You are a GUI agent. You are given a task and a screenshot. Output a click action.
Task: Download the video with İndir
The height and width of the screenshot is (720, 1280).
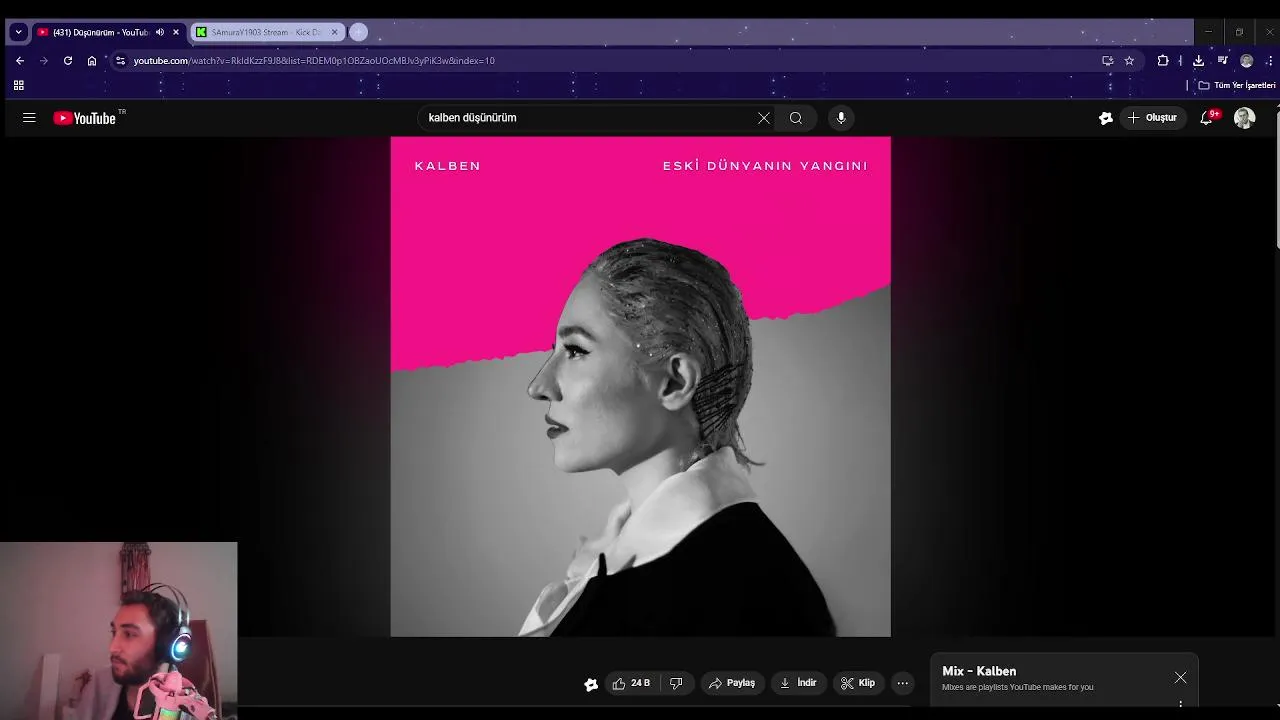click(x=799, y=683)
